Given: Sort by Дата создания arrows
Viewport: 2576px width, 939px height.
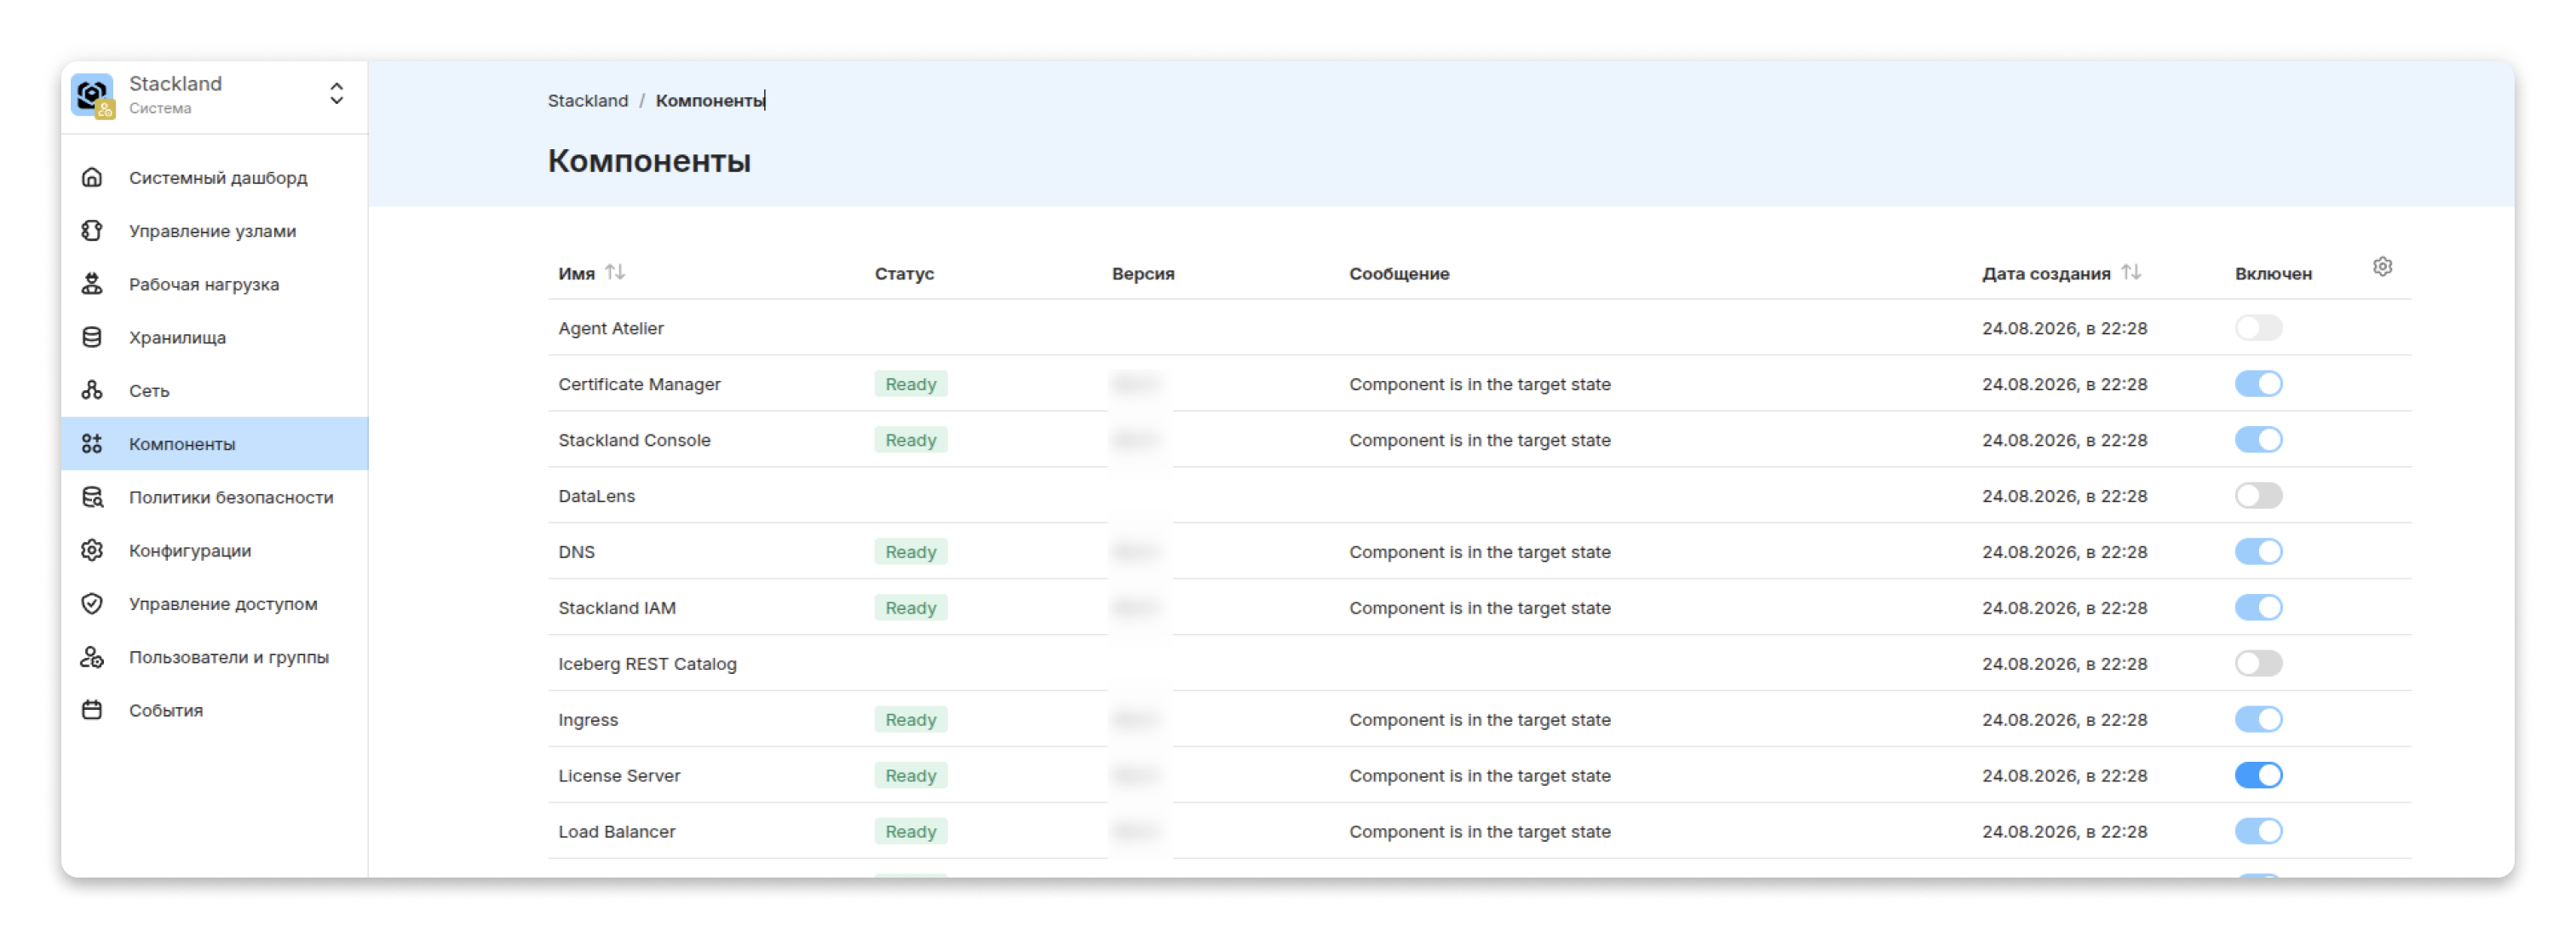Looking at the screenshot, I should pyautogui.click(x=2131, y=272).
